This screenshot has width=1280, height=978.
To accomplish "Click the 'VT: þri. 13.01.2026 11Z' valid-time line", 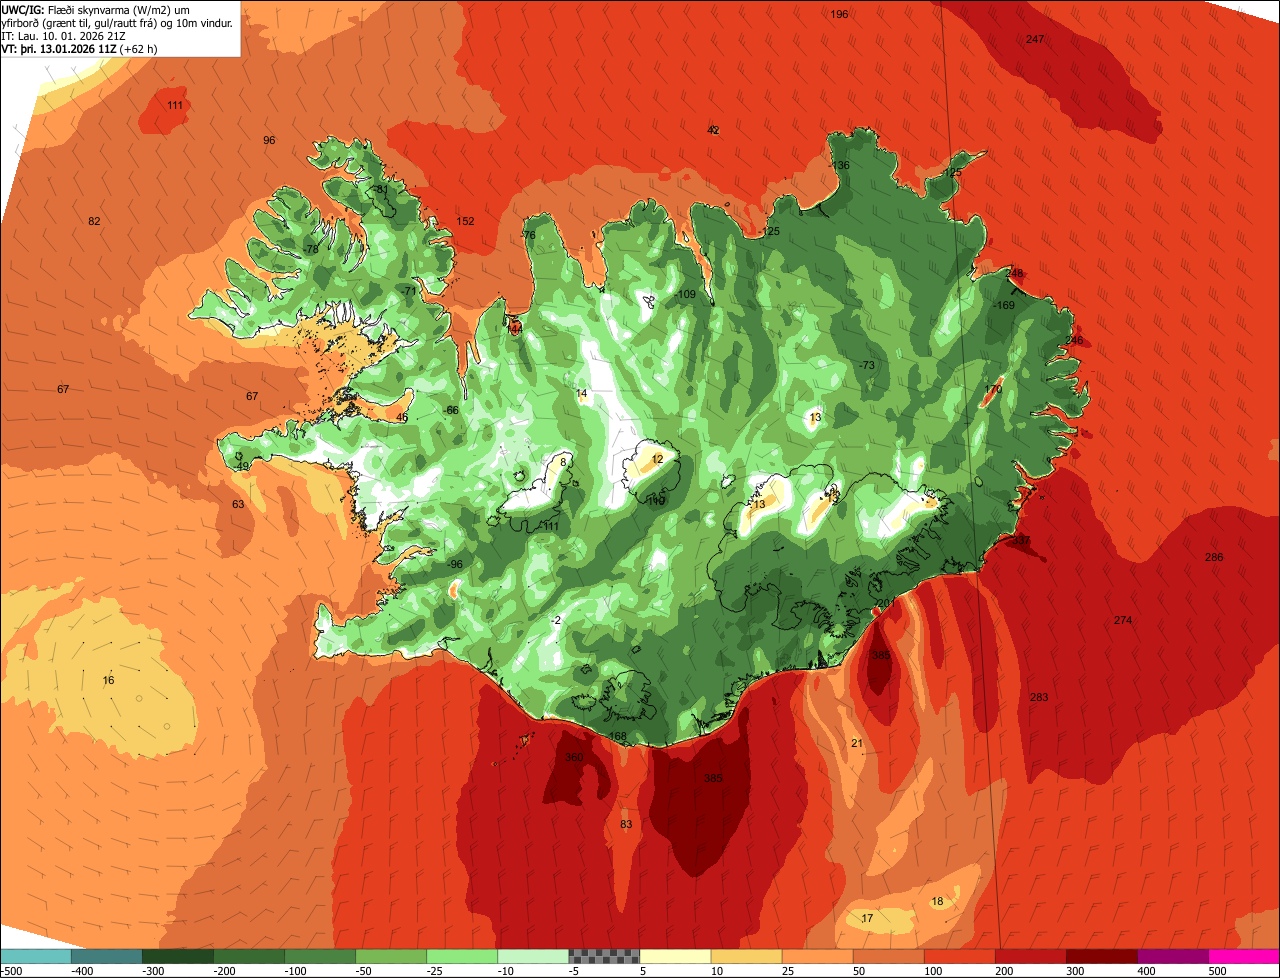I will pos(60,48).
